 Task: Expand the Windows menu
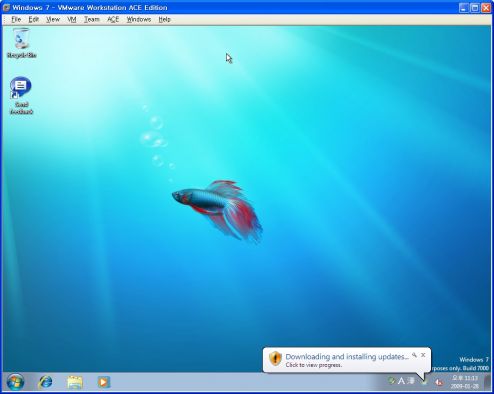pyautogui.click(x=139, y=19)
